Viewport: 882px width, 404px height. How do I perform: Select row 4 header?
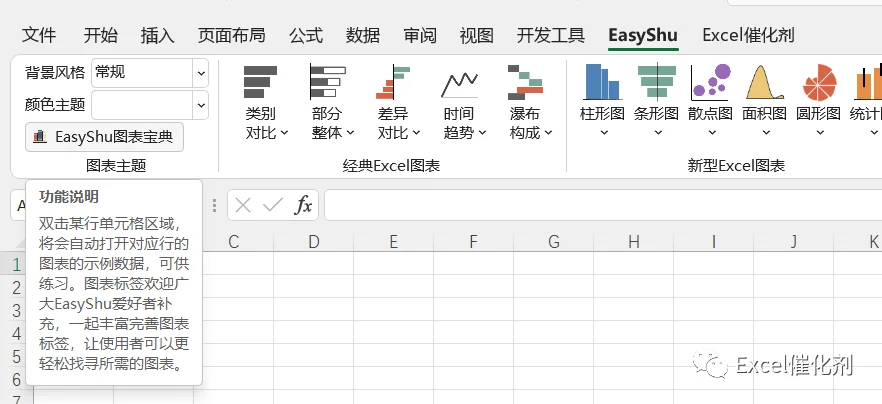(x=16, y=333)
